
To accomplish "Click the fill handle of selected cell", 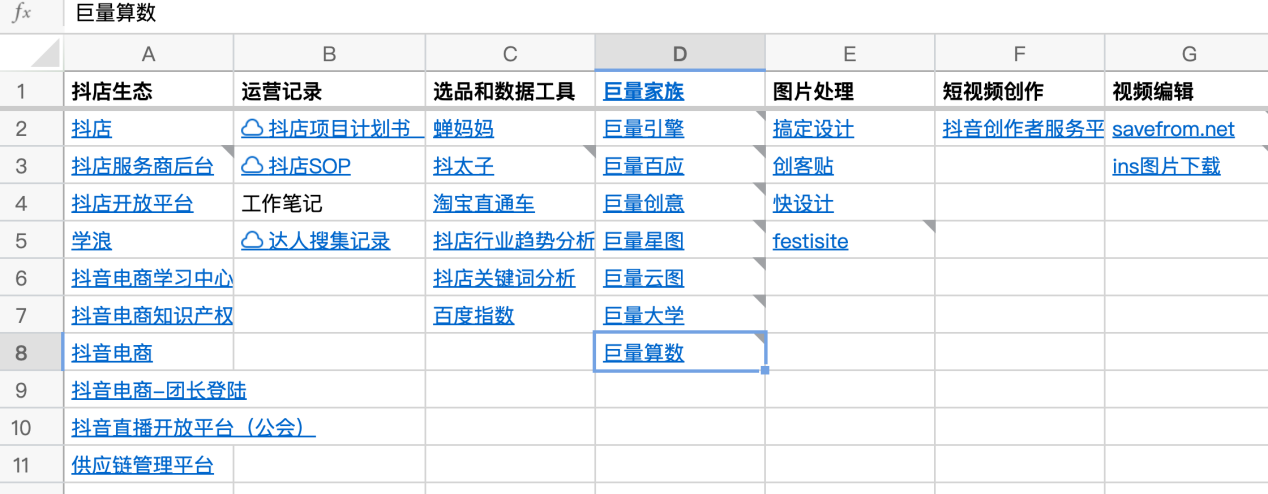I will (765, 371).
